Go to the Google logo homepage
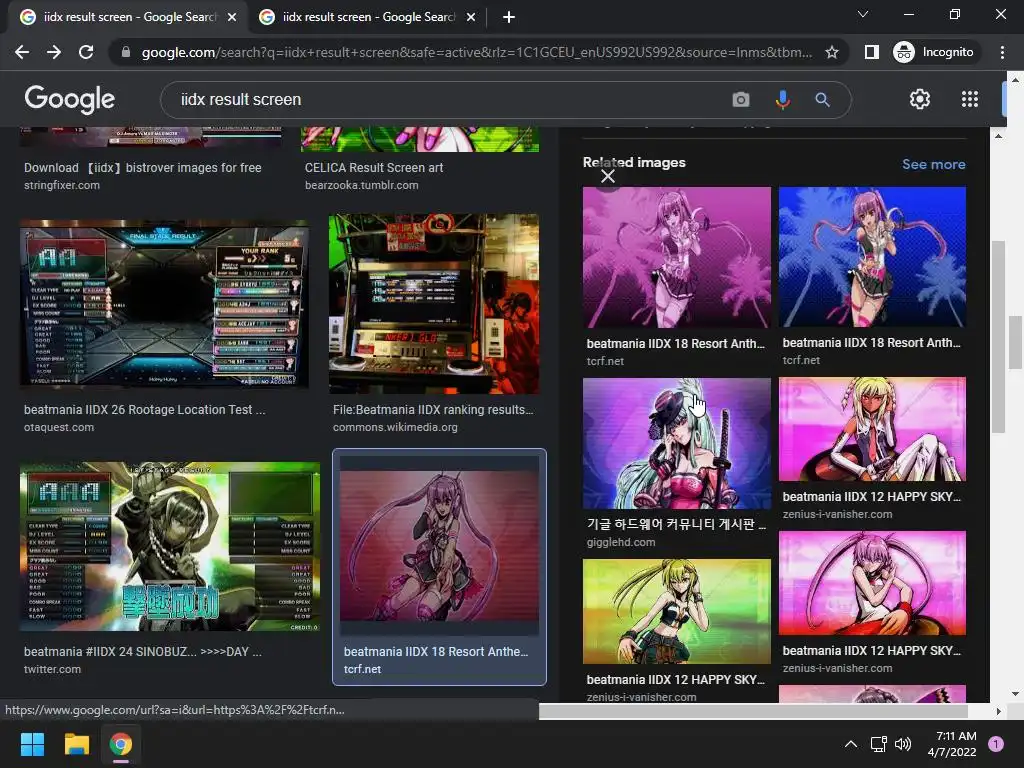The image size is (1024, 768). (70, 99)
